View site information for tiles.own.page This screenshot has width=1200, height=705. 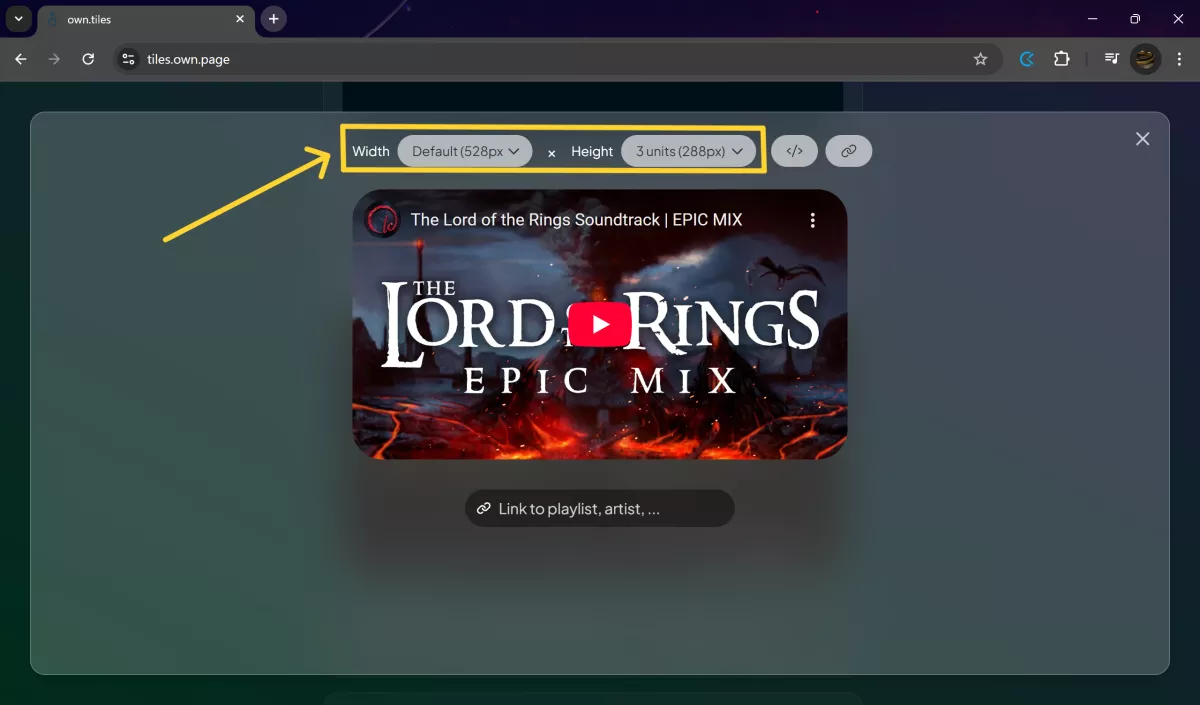tap(128, 59)
